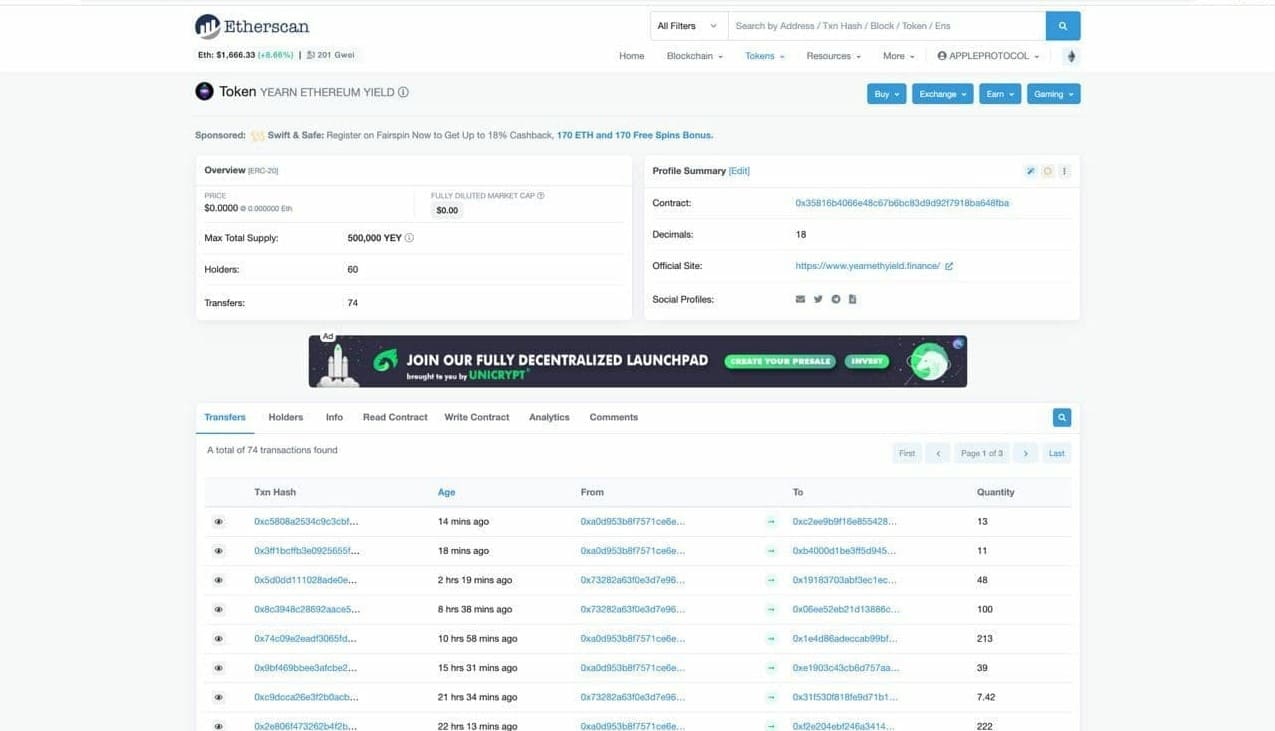
Task: Click the blue tool icon in Profile Summary header
Action: 1030,171
